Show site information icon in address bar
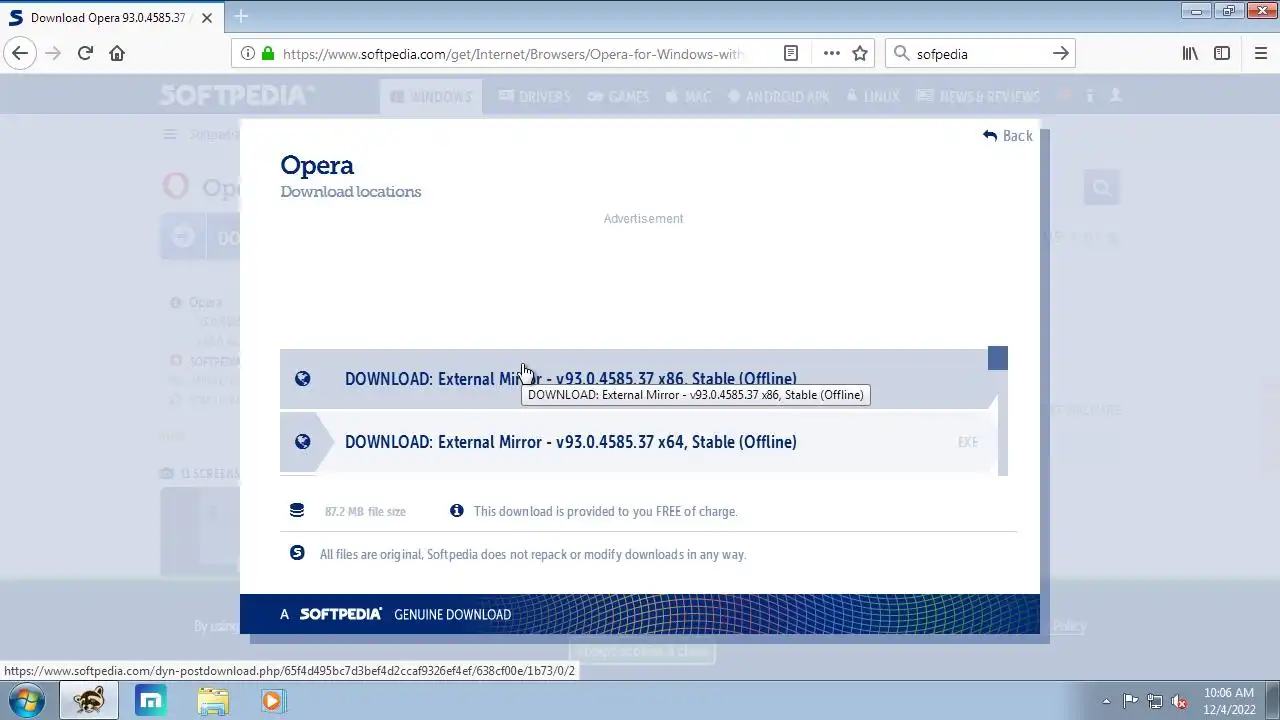The image size is (1280, 720). pyautogui.click(x=247, y=54)
